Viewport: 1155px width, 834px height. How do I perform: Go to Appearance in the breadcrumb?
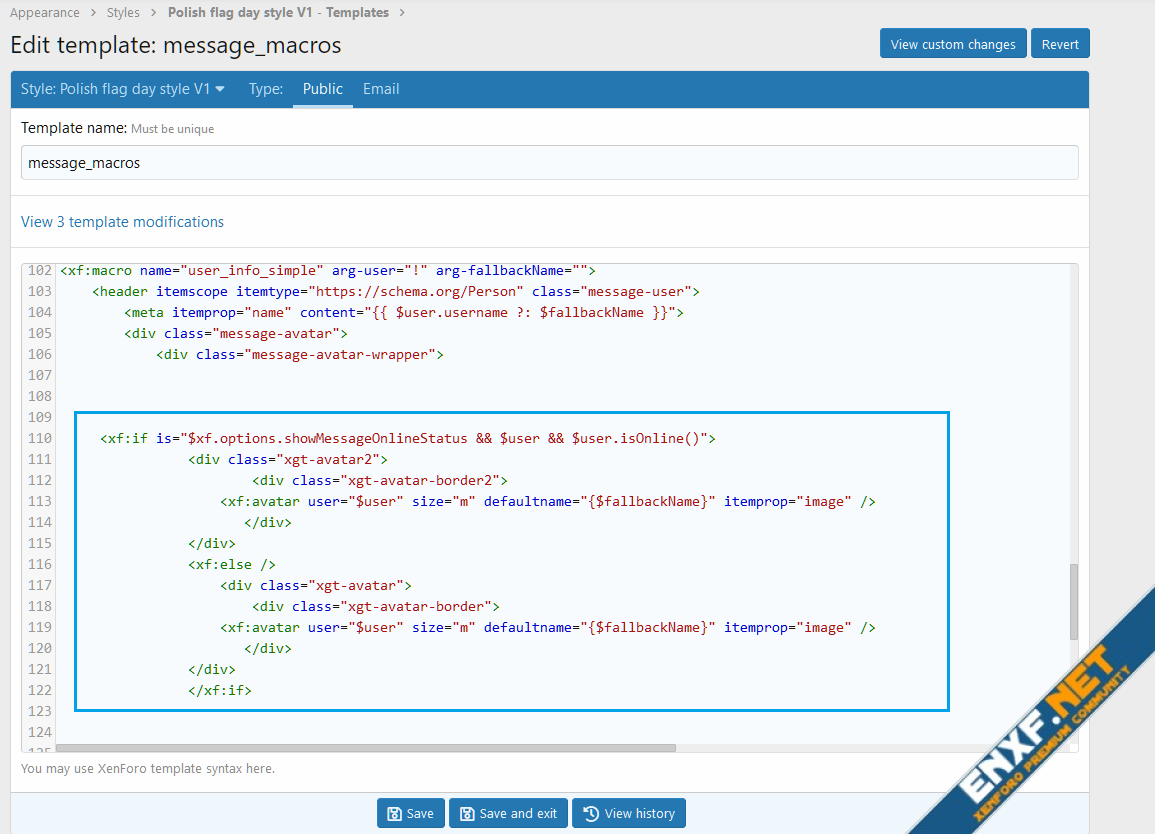pos(45,13)
